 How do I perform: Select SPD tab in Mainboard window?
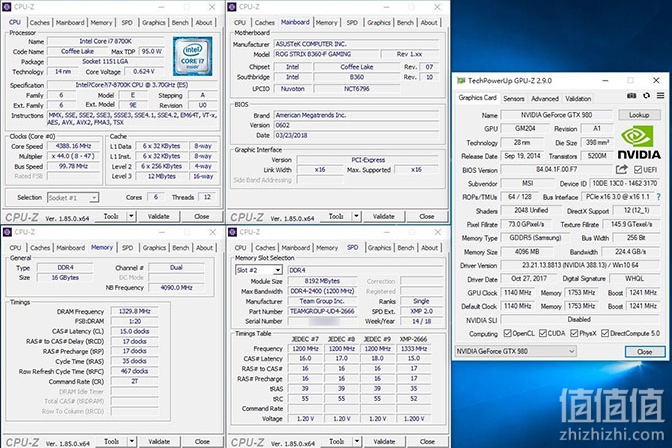point(352,23)
